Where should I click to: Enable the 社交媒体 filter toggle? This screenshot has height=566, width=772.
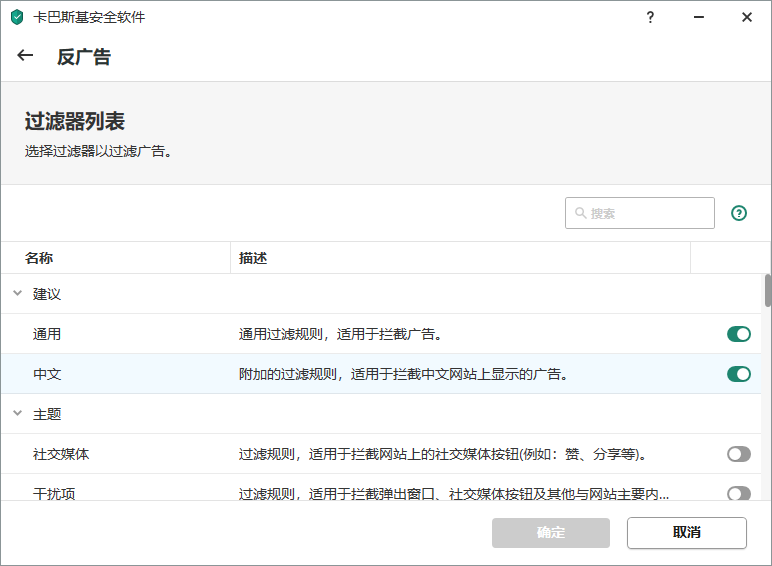[739, 454]
